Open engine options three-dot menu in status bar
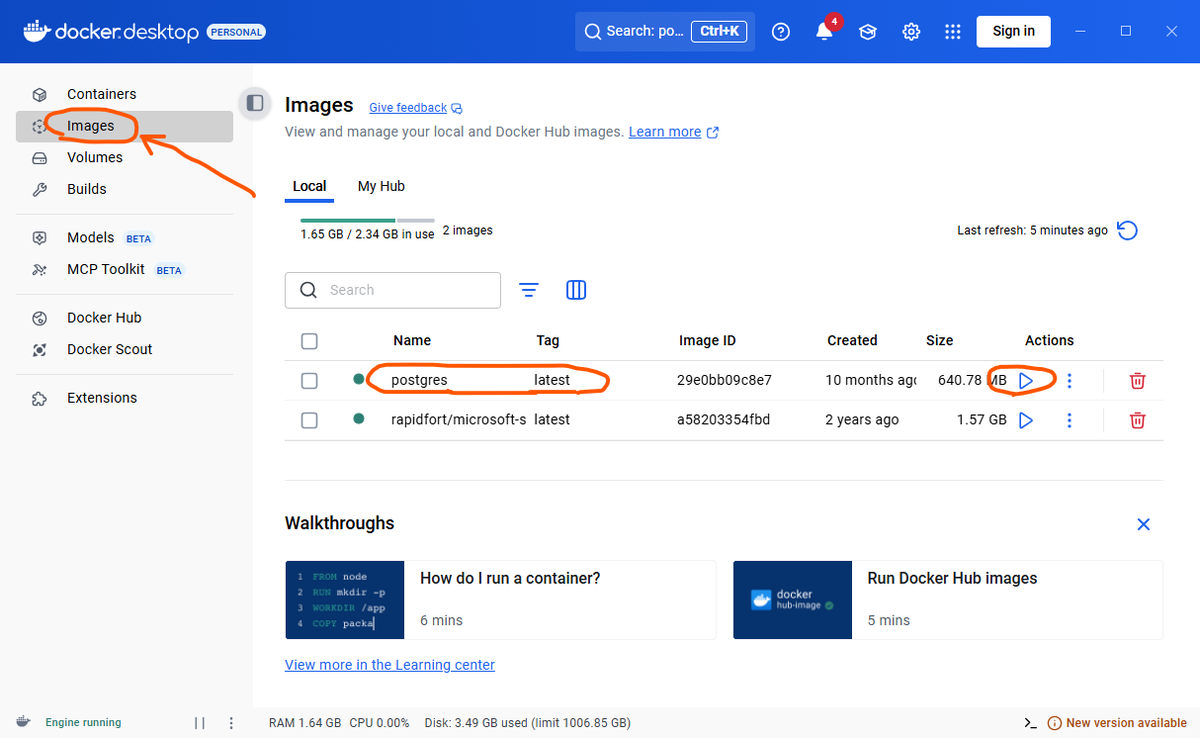 coord(231,723)
